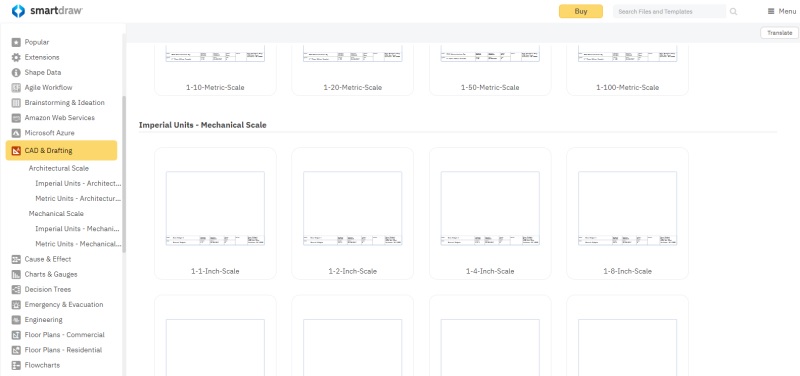Viewport: 800px width, 376px height.
Task: Click the CAD & Drafting category icon
Action: click(16, 151)
